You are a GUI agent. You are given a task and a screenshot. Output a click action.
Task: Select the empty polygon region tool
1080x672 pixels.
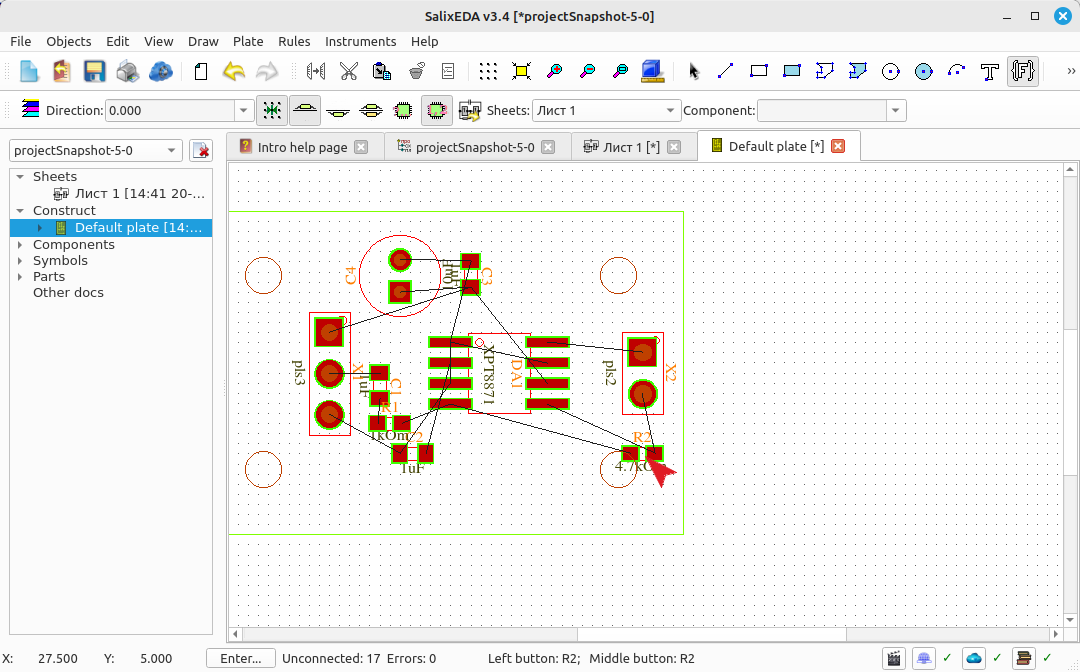(x=824, y=71)
